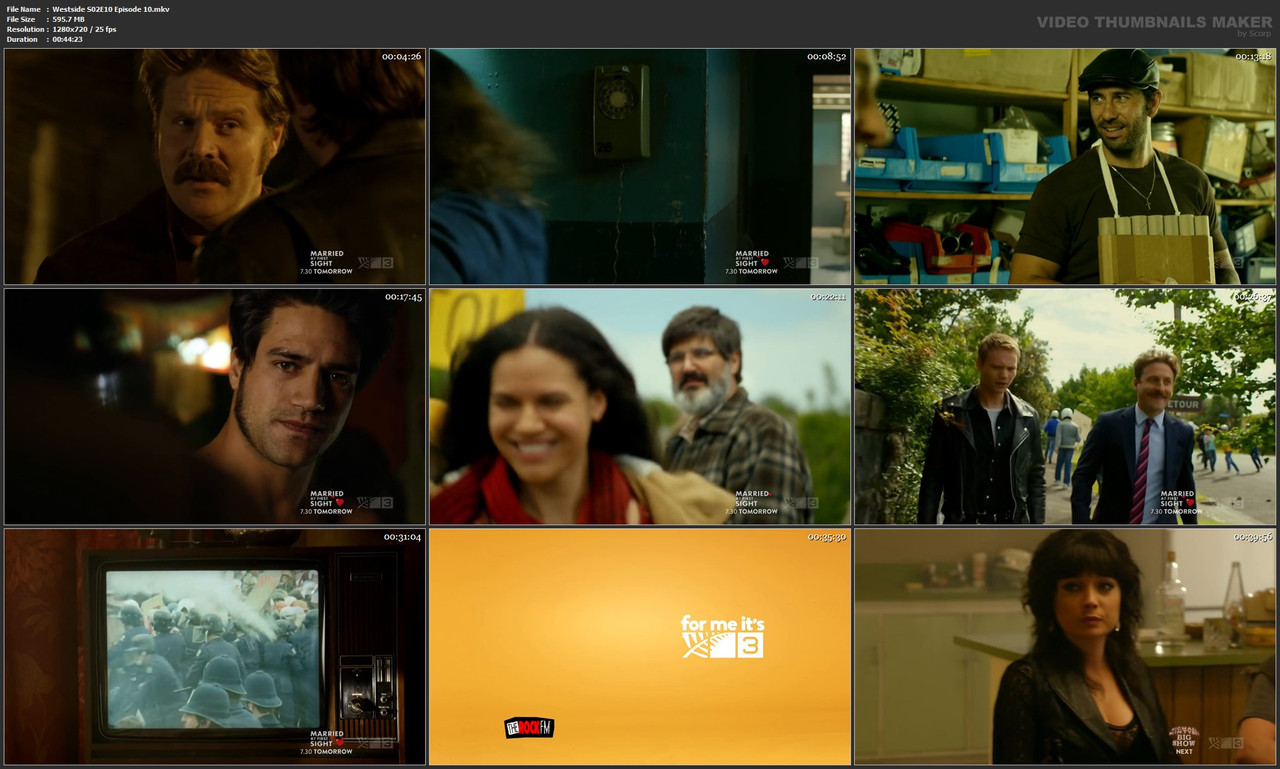1280x769 pixels.
Task: Select the shopkeeper in apron thumbnail
Action: [x=1065, y=167]
